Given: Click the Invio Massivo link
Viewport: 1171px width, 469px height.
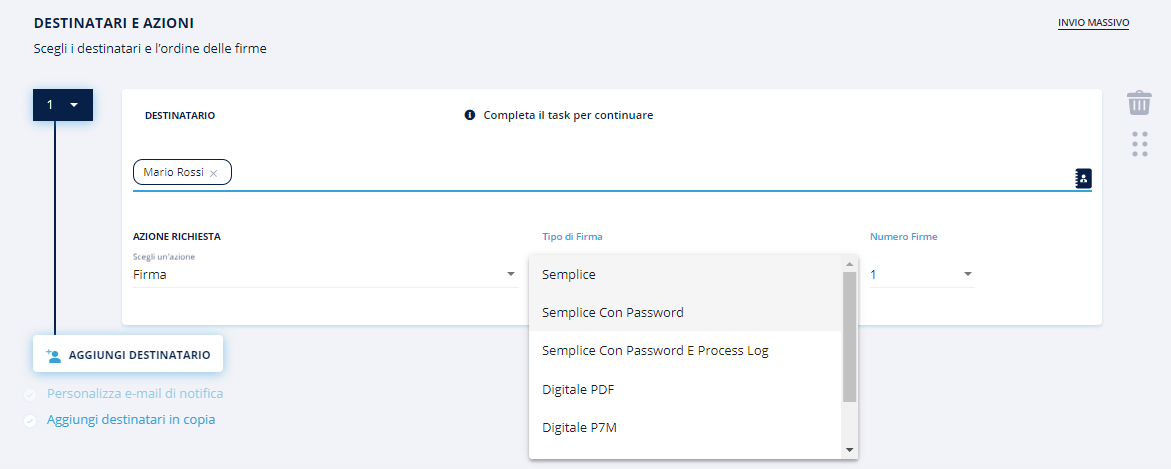Looking at the screenshot, I should 1093,22.
